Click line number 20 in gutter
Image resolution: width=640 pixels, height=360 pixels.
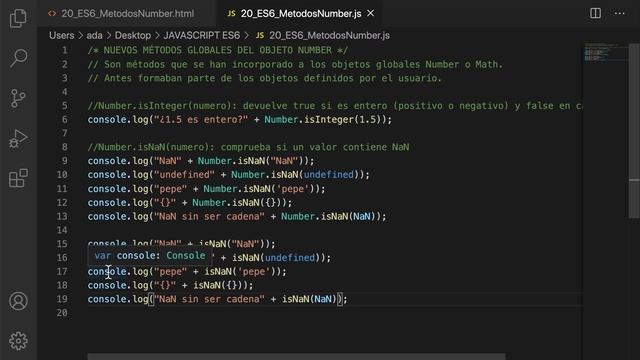point(62,313)
